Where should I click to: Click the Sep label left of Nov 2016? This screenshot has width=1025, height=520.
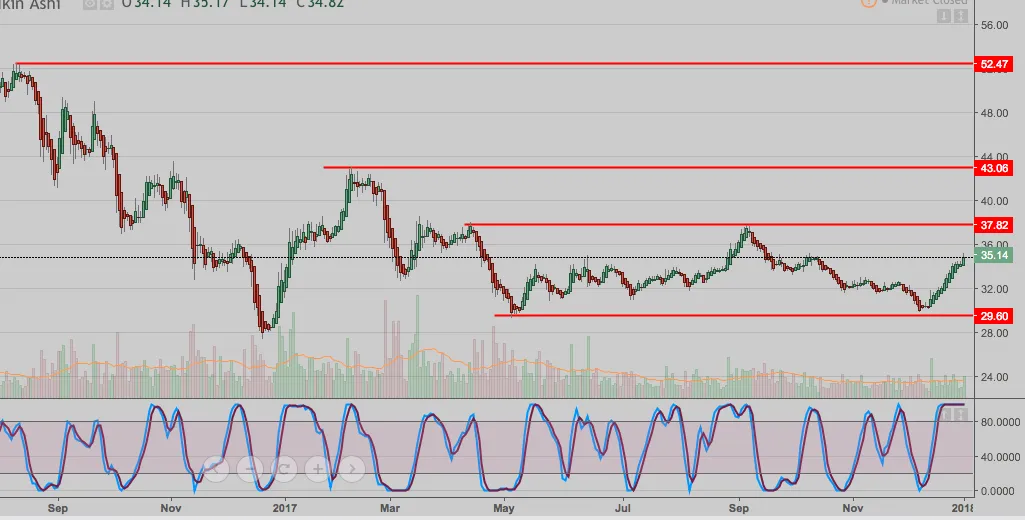tap(58, 508)
